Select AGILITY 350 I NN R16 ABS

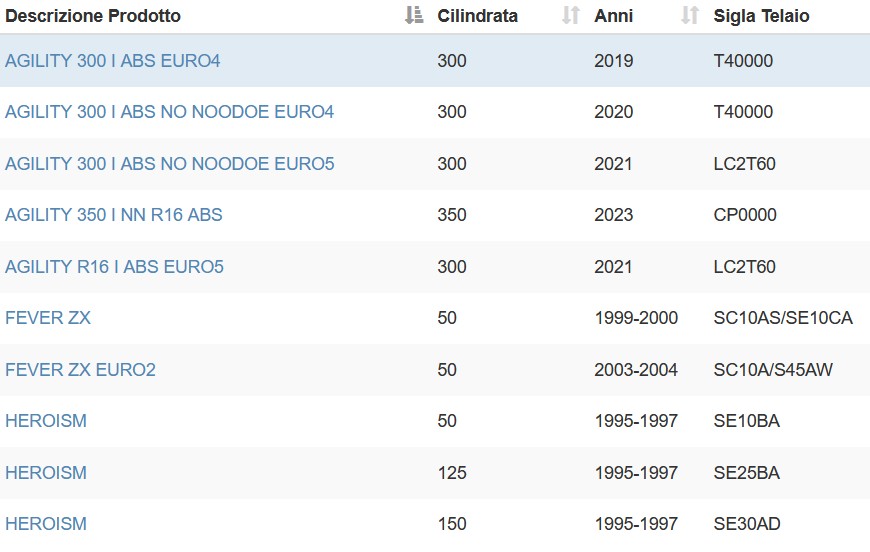click(x=114, y=215)
